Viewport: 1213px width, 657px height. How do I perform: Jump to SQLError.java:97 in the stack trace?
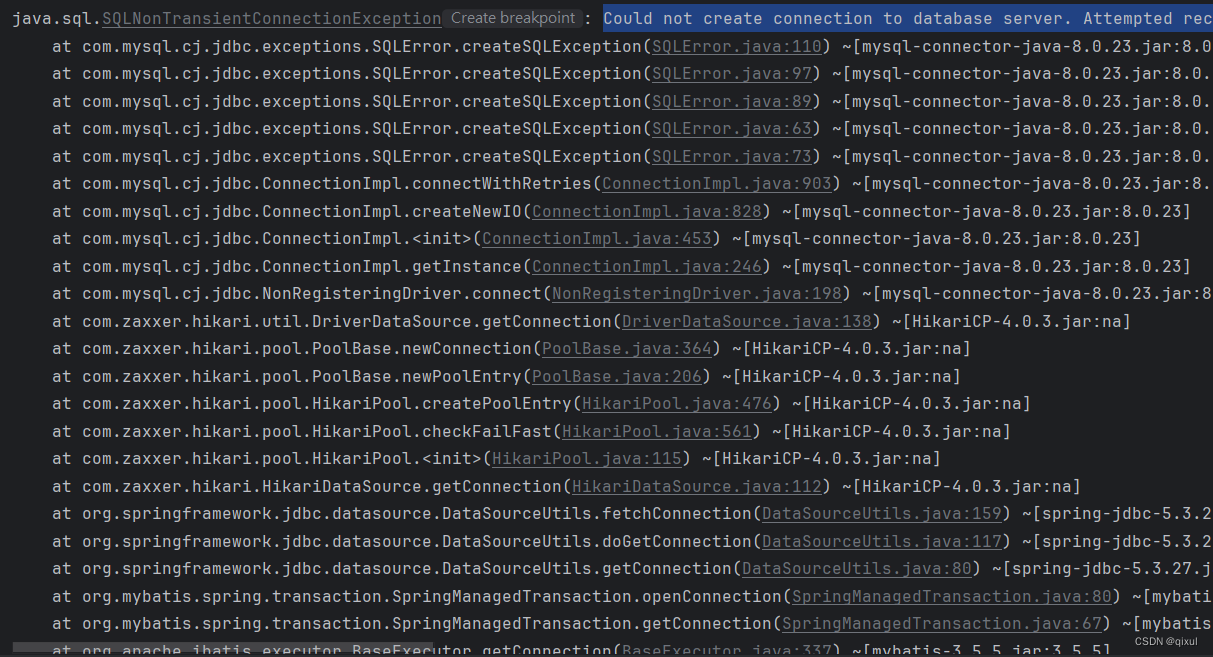tap(731, 74)
